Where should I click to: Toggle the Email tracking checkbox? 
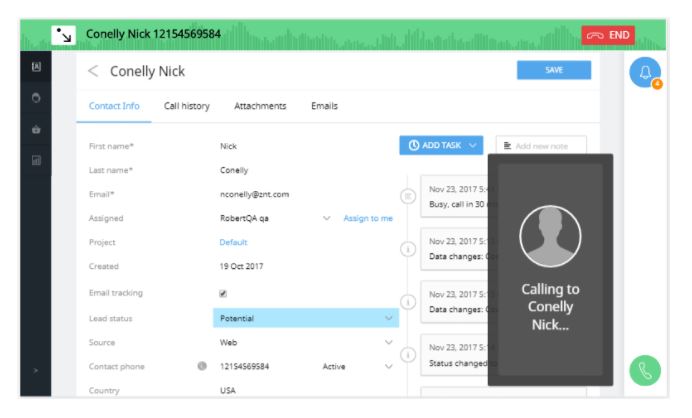223,294
